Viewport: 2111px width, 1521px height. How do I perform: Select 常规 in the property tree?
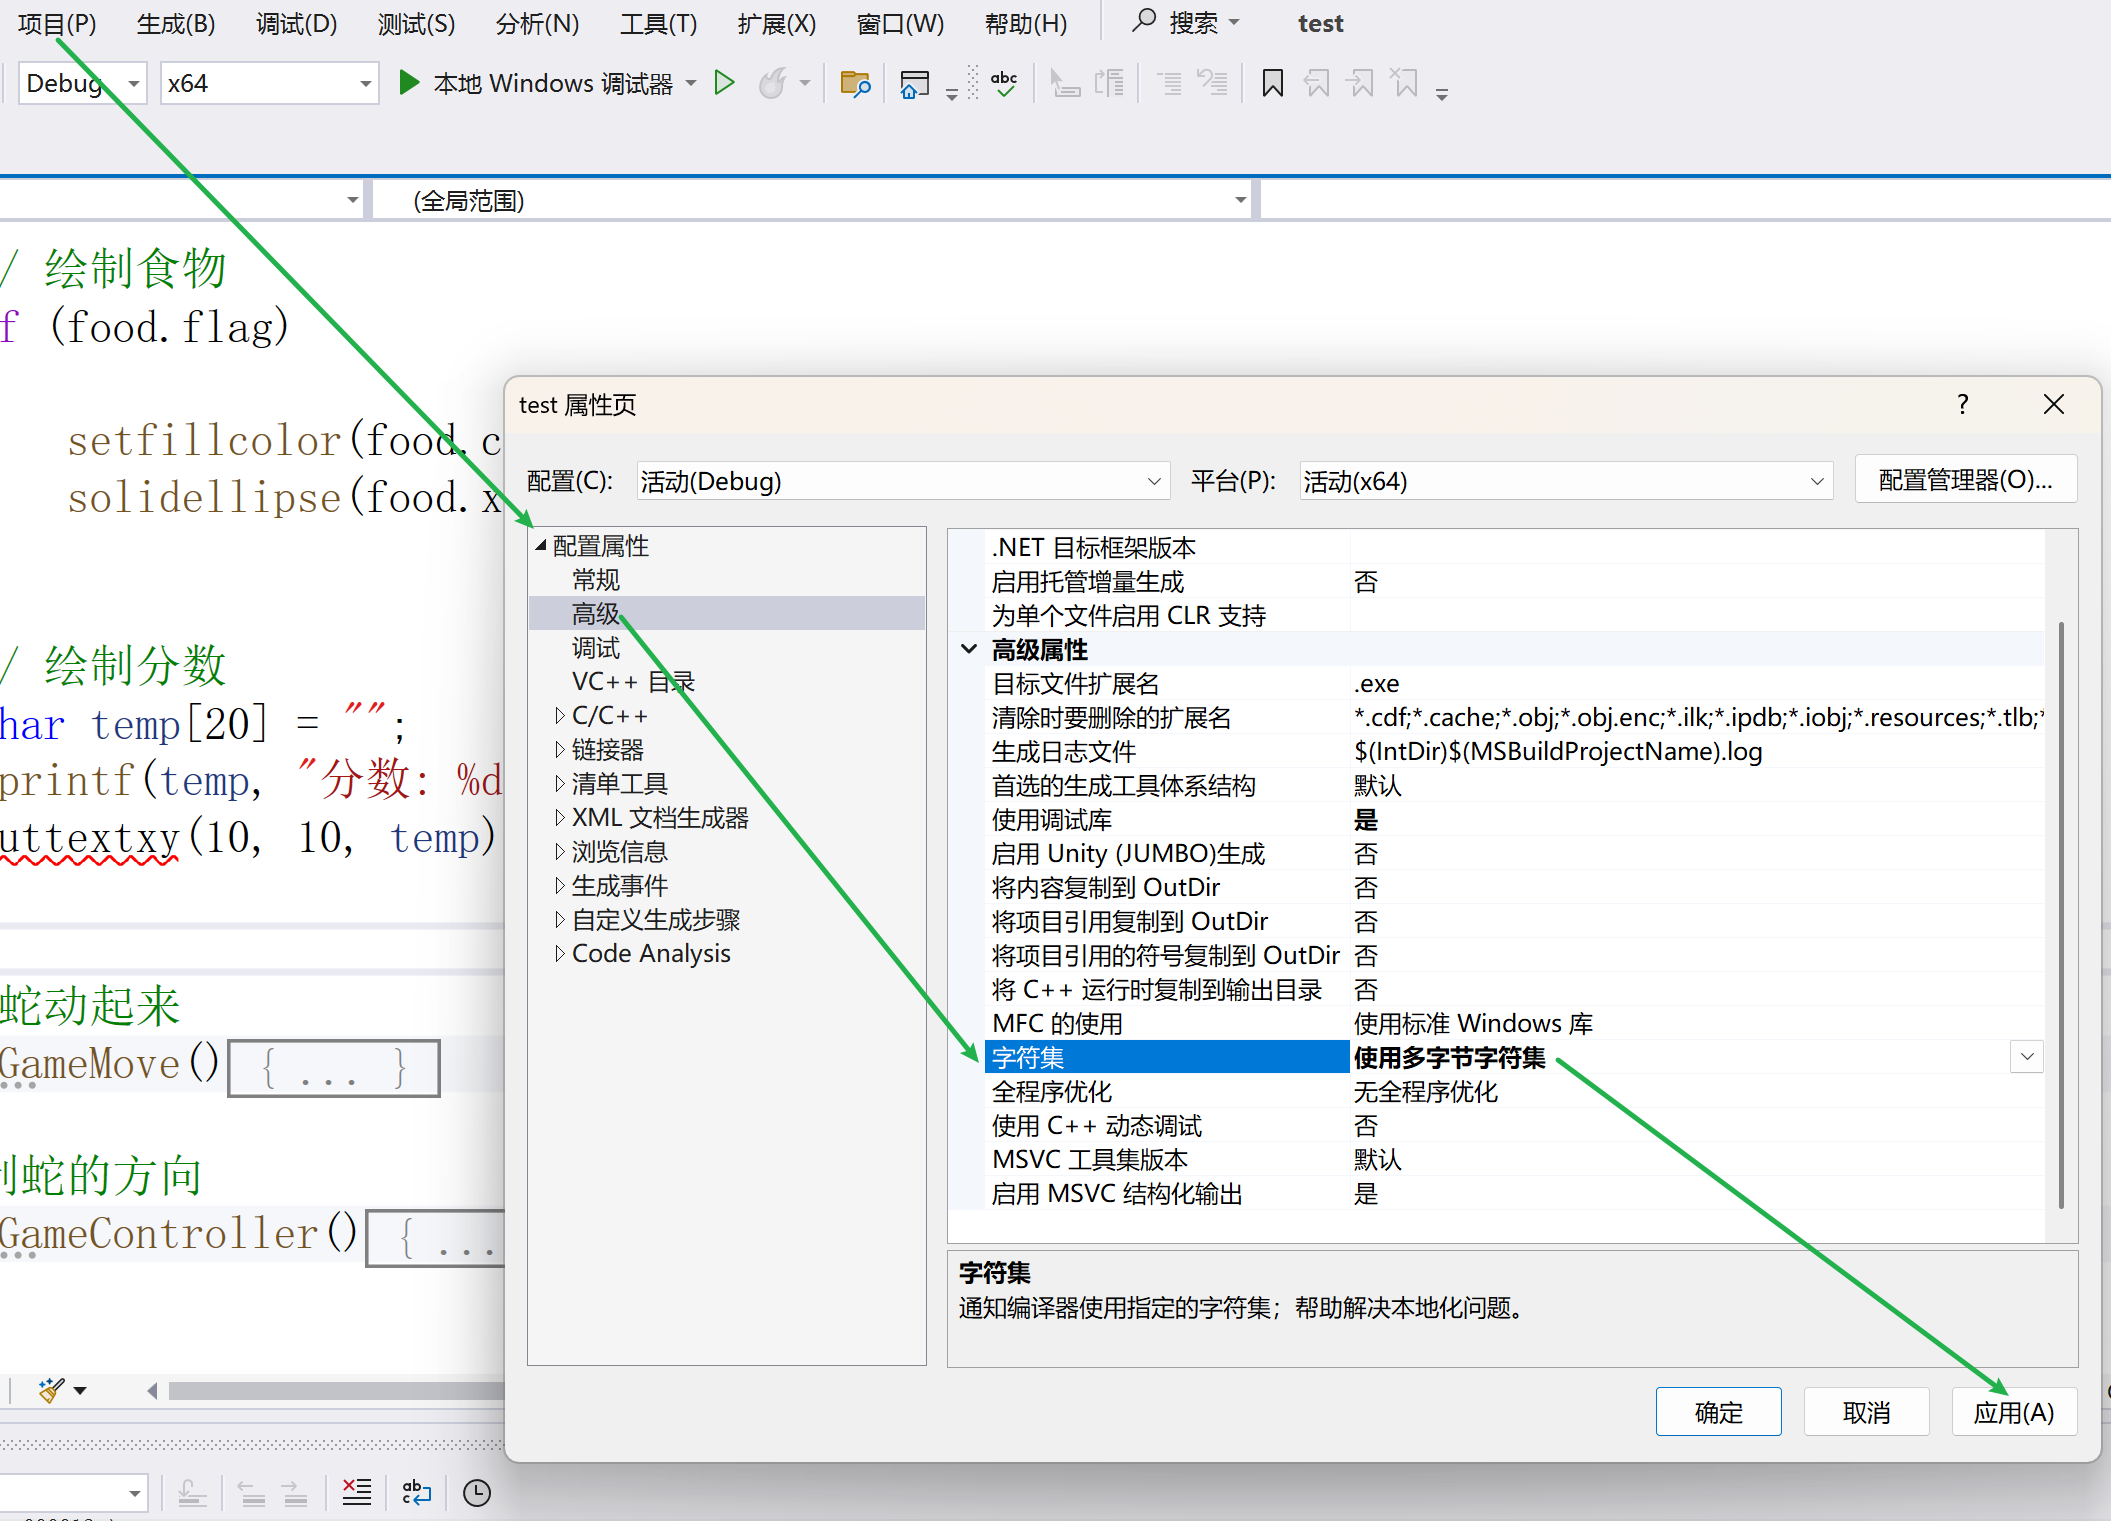(596, 580)
